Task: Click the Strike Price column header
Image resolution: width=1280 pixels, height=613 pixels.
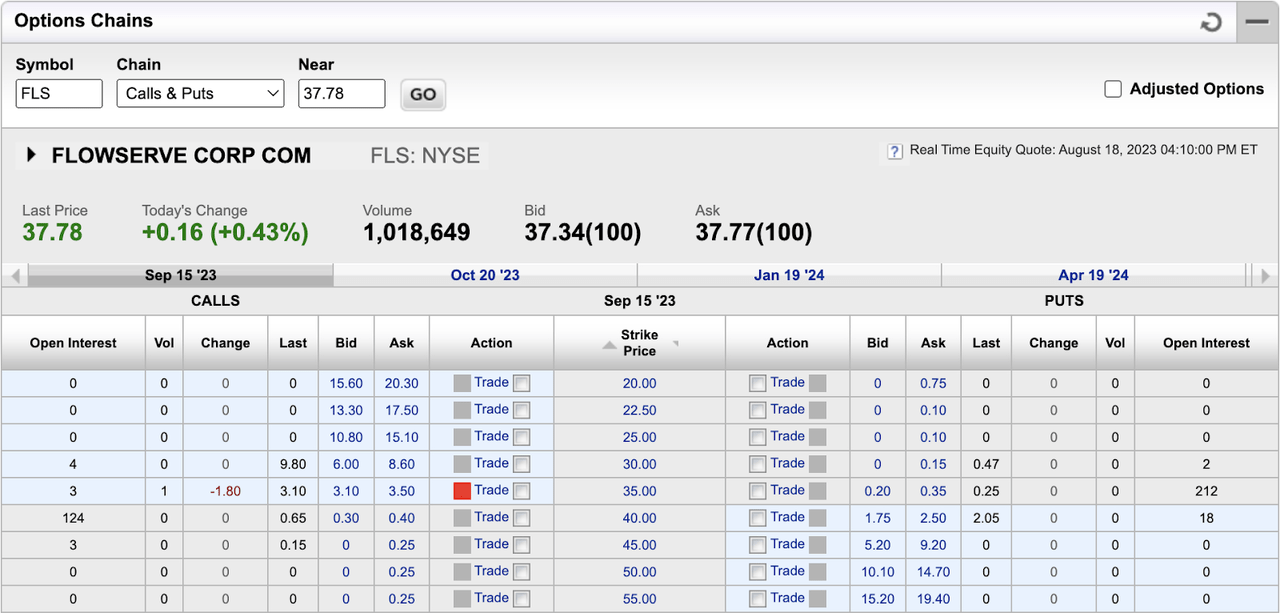Action: coord(640,343)
